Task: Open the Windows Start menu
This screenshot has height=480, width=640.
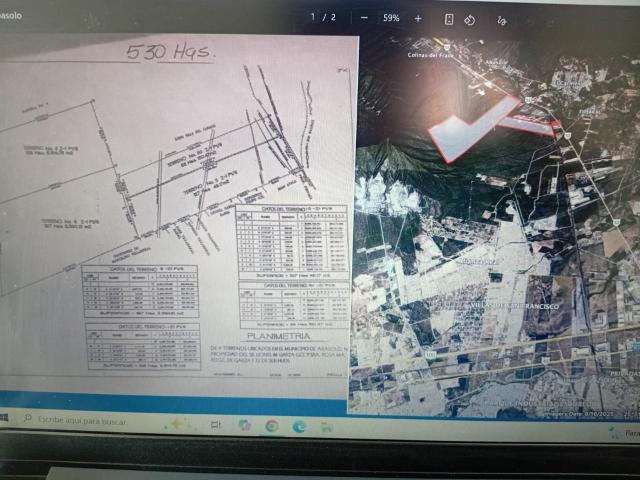Action: tap(4, 418)
